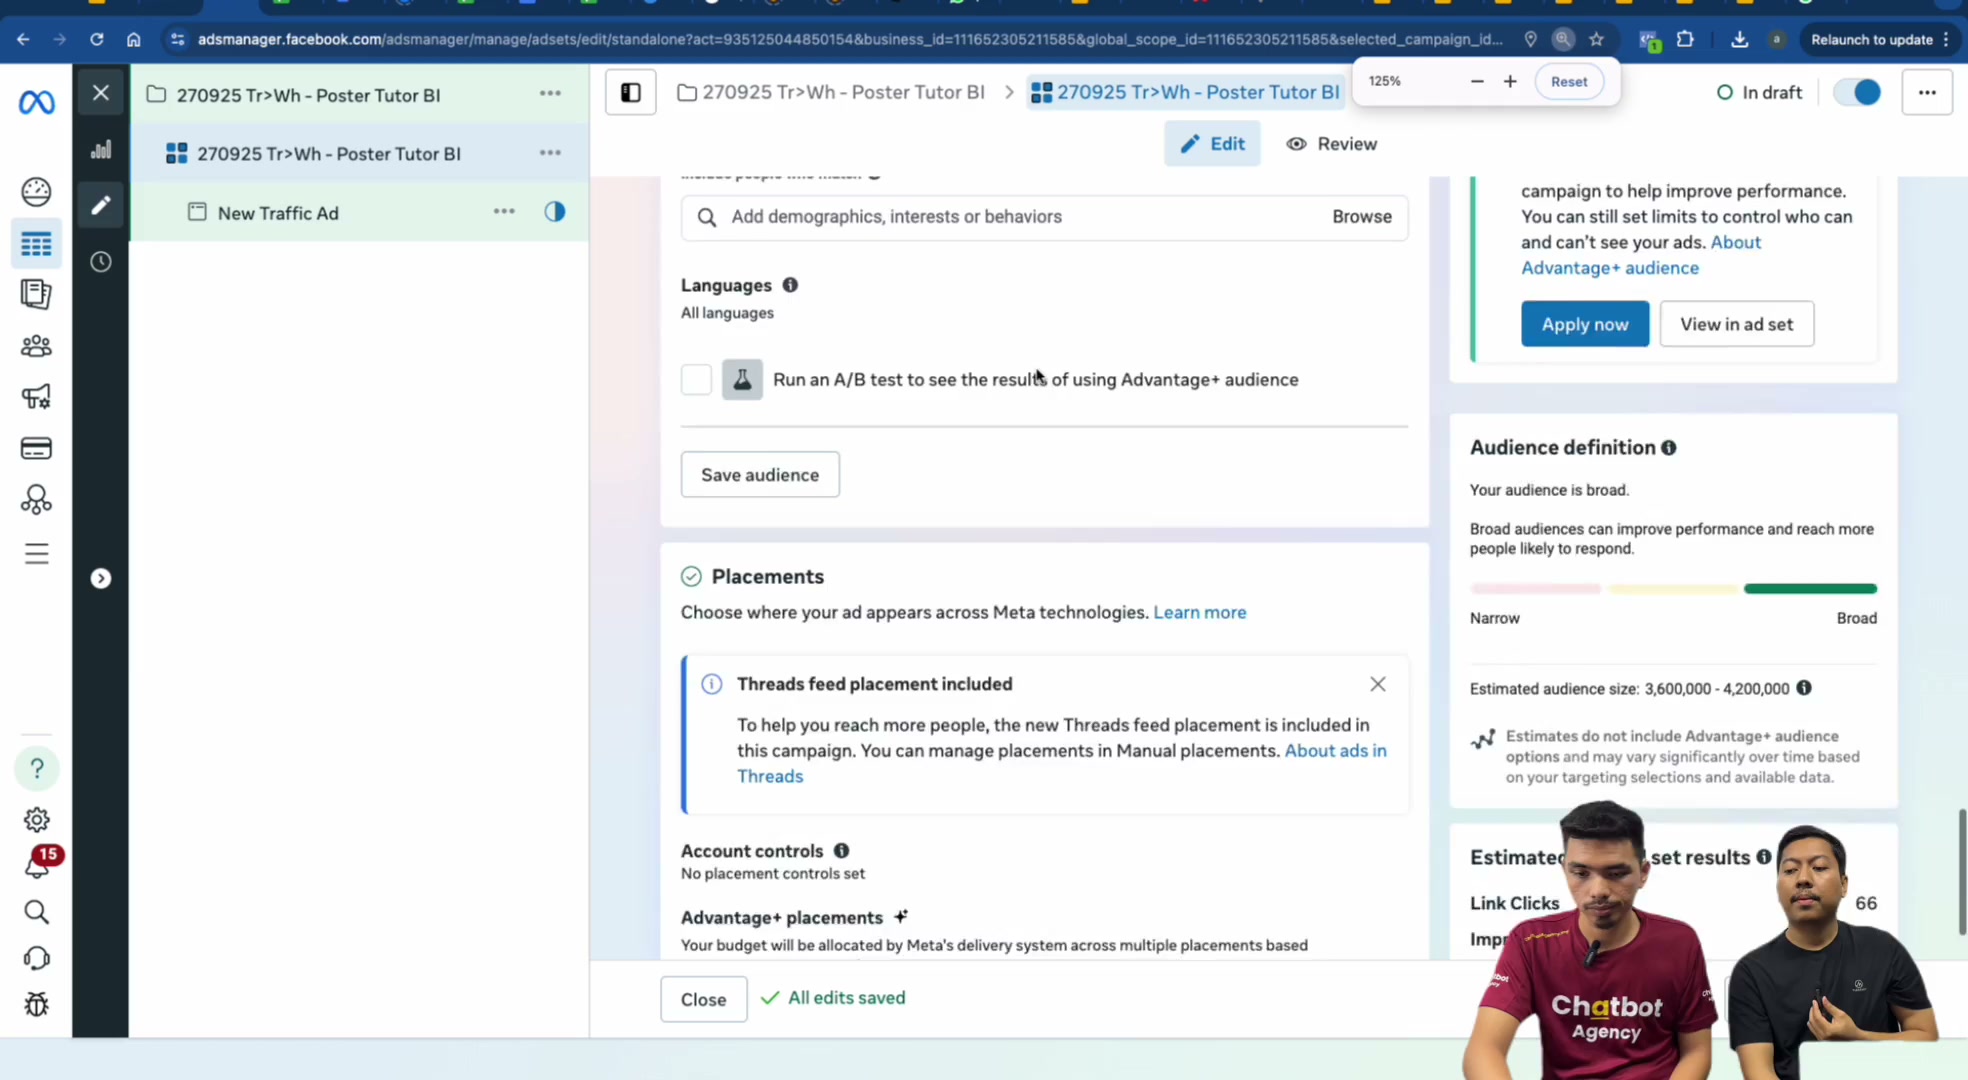Open the Audiences people icon
The height and width of the screenshot is (1080, 1968).
tap(37, 346)
